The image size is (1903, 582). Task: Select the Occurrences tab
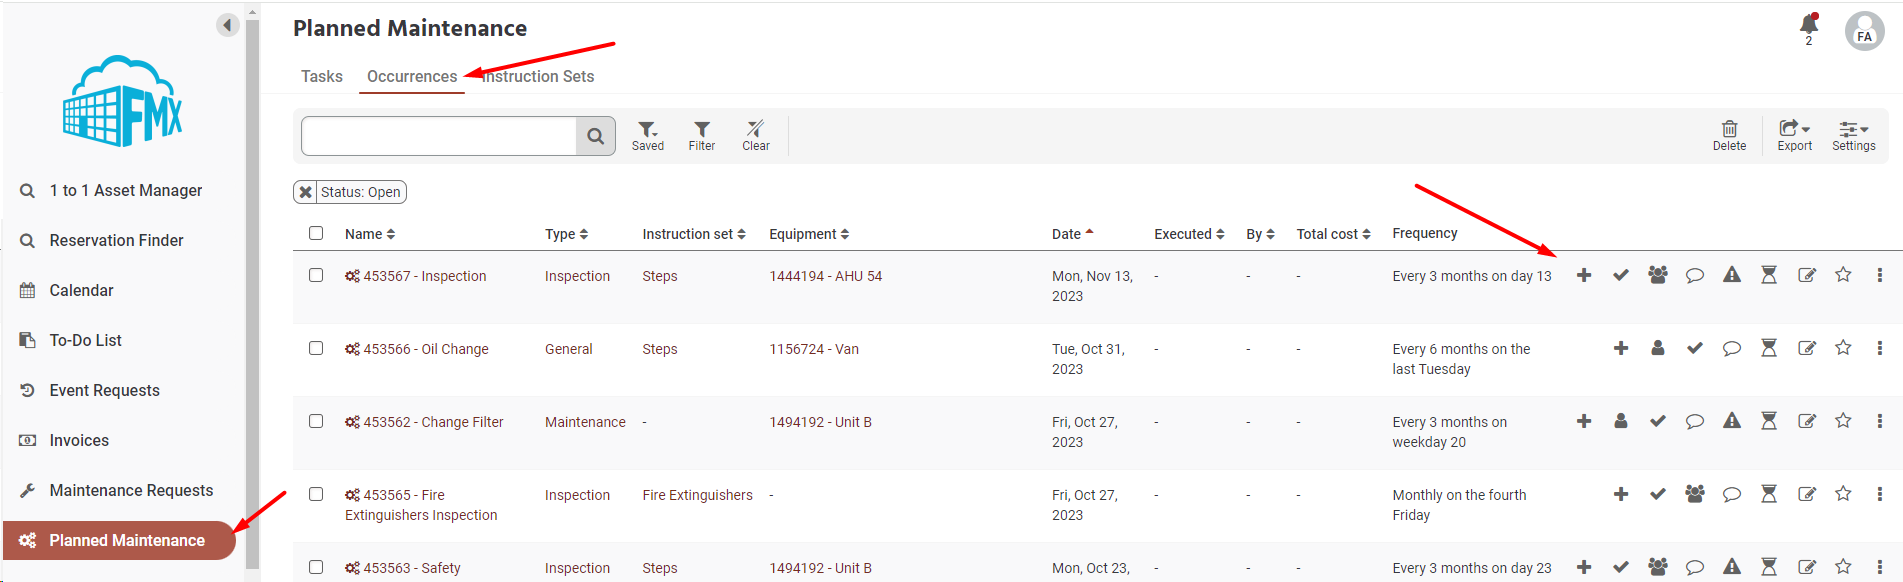(x=412, y=76)
